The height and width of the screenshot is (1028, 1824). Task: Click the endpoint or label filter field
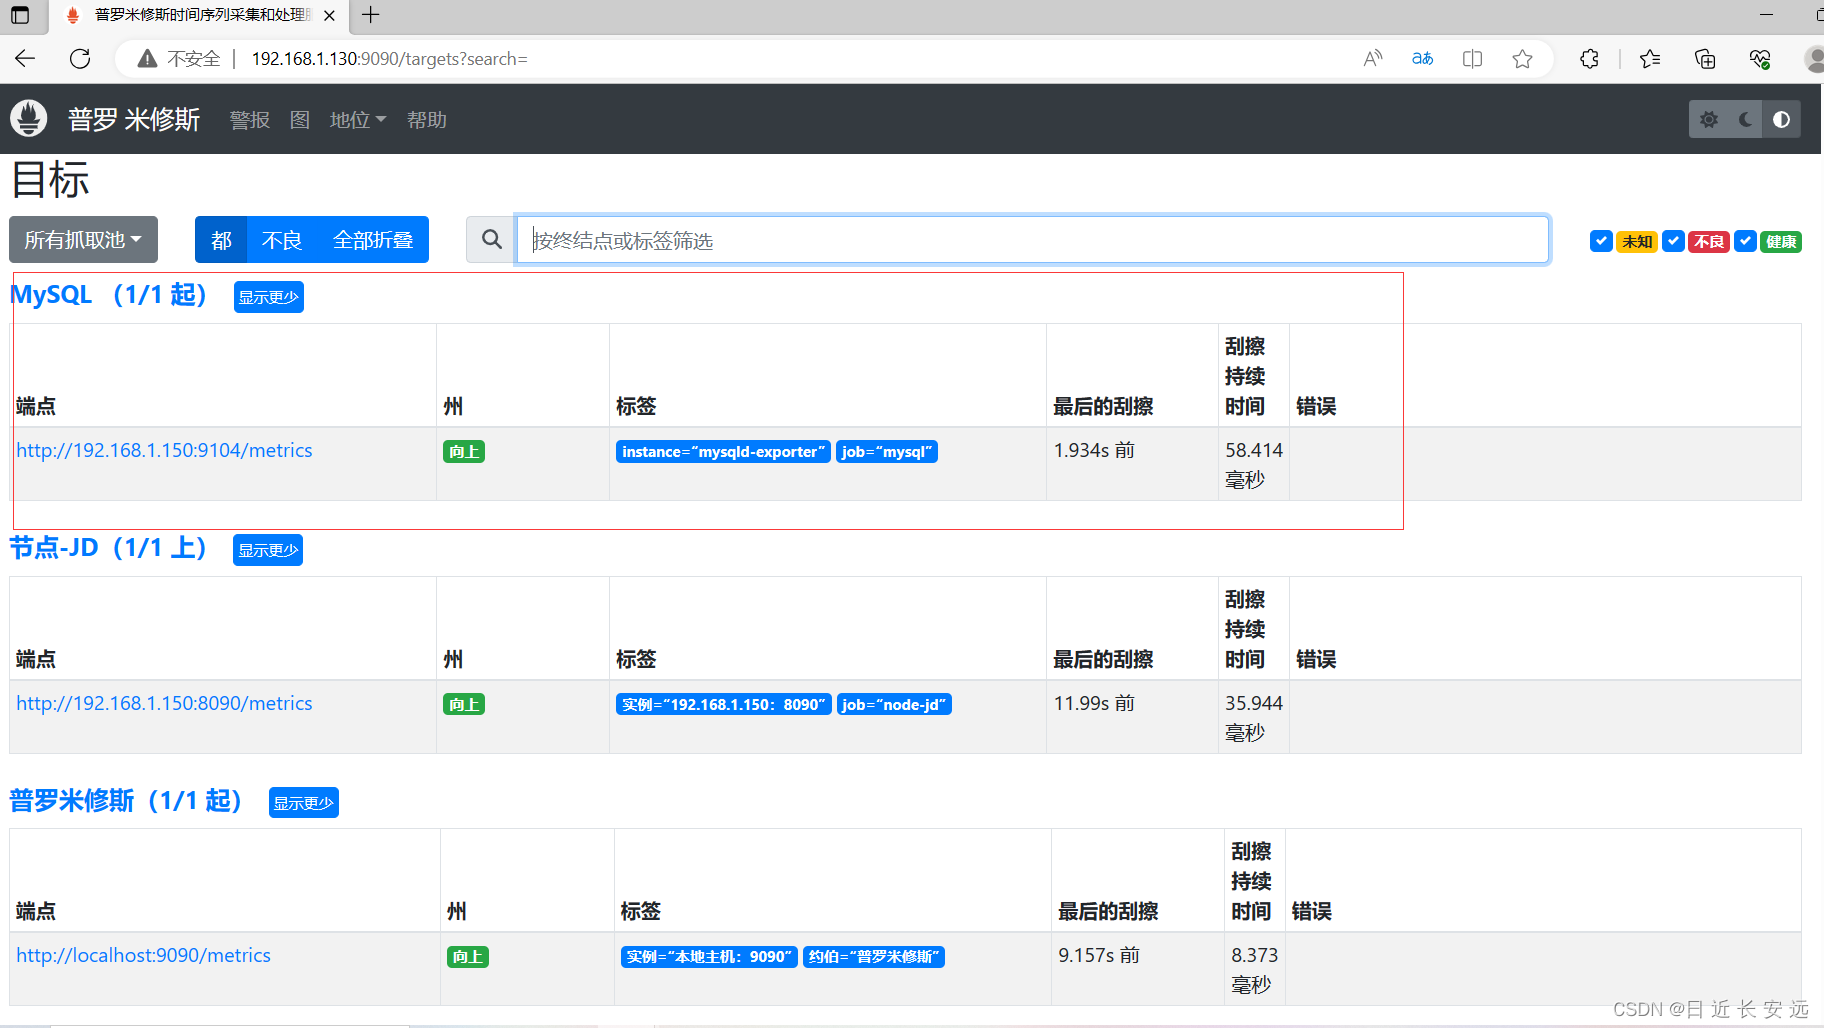(x=1032, y=240)
